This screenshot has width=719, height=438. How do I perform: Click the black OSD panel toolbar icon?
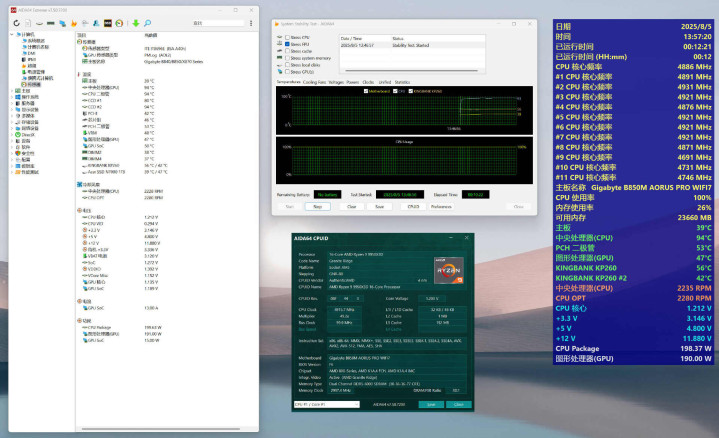point(108,23)
